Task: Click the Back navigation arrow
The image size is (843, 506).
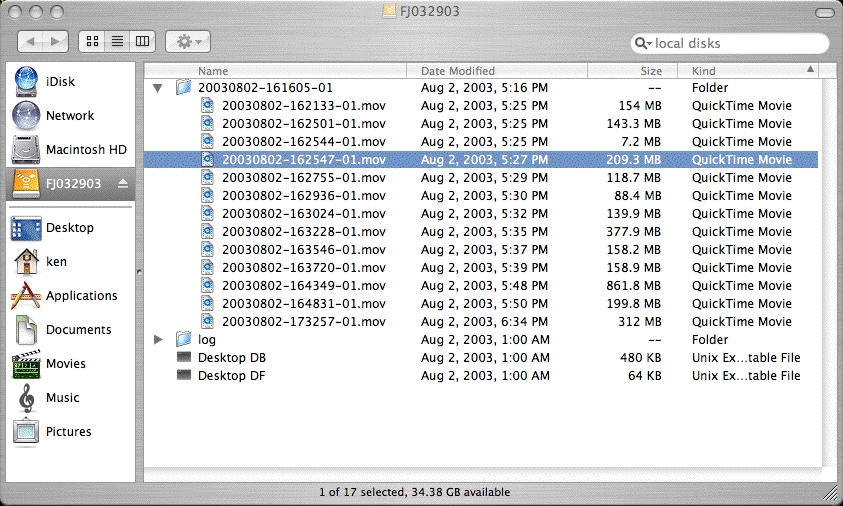Action: [x=31, y=42]
